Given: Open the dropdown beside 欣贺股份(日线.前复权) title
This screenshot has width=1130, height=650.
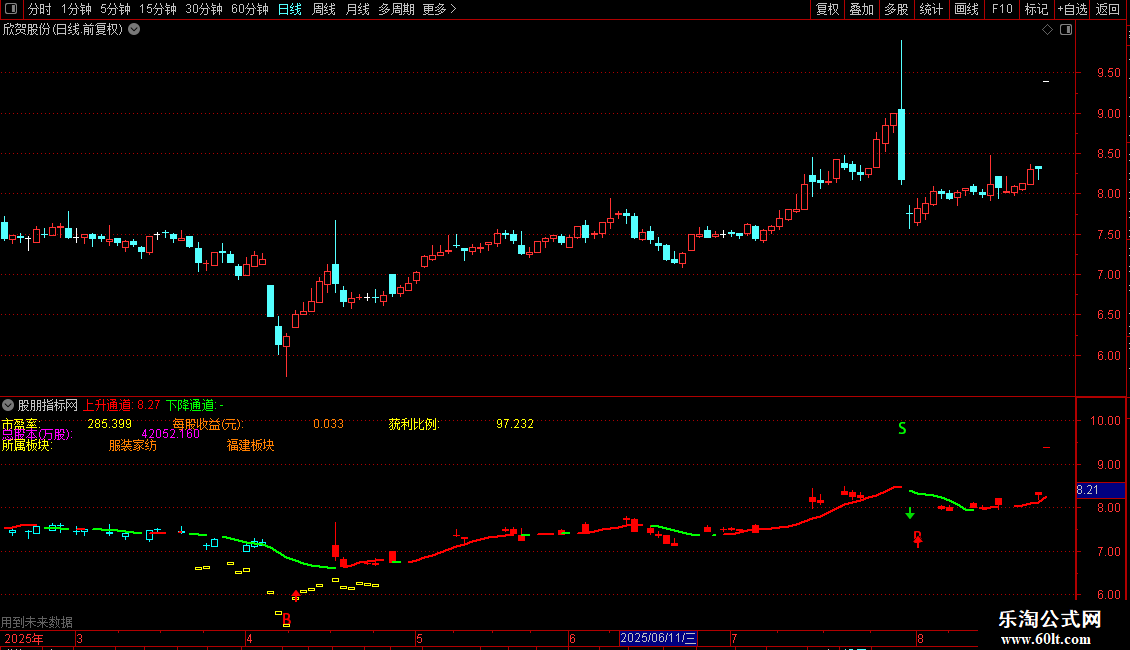Looking at the screenshot, I should pos(134,29).
